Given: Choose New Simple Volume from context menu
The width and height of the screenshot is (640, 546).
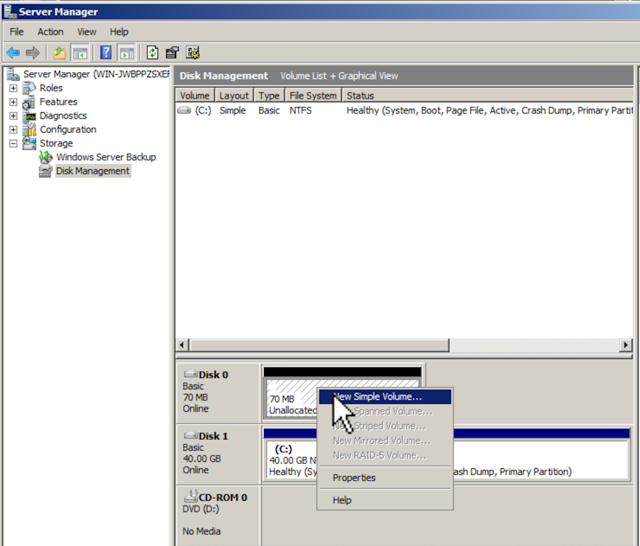Looking at the screenshot, I should (385, 397).
